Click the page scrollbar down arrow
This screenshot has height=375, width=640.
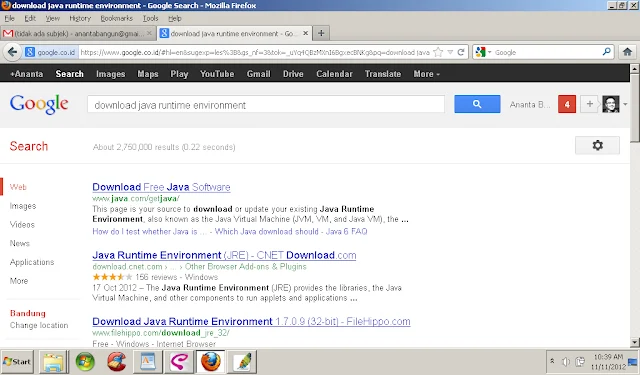(635, 342)
